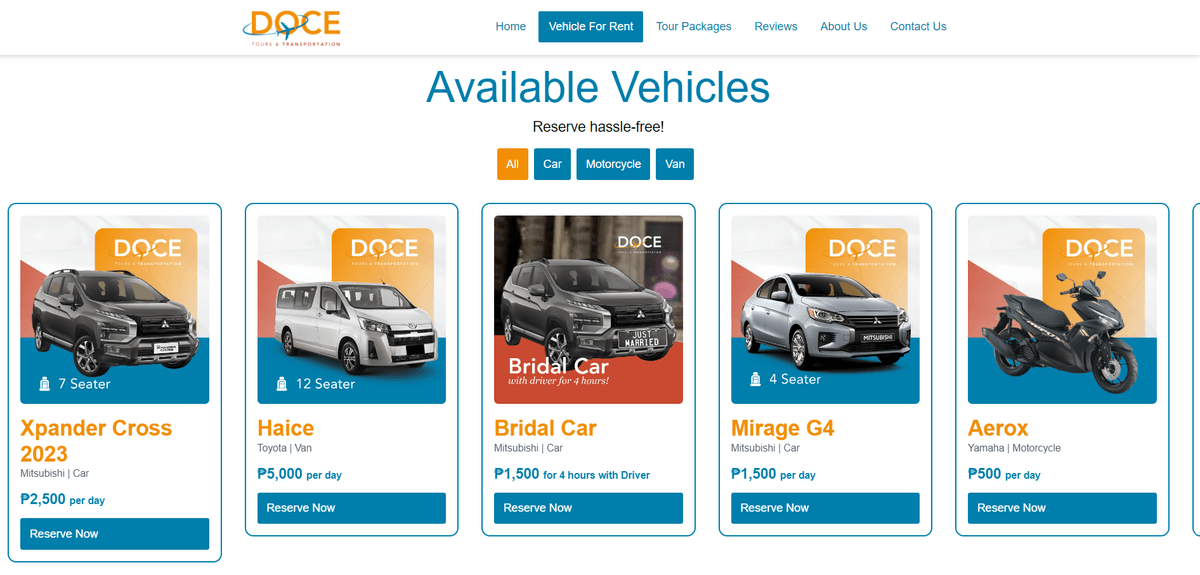Screen dimensions: 1200x575
Task: Click the 4 Seater seat icon
Action: click(x=755, y=379)
